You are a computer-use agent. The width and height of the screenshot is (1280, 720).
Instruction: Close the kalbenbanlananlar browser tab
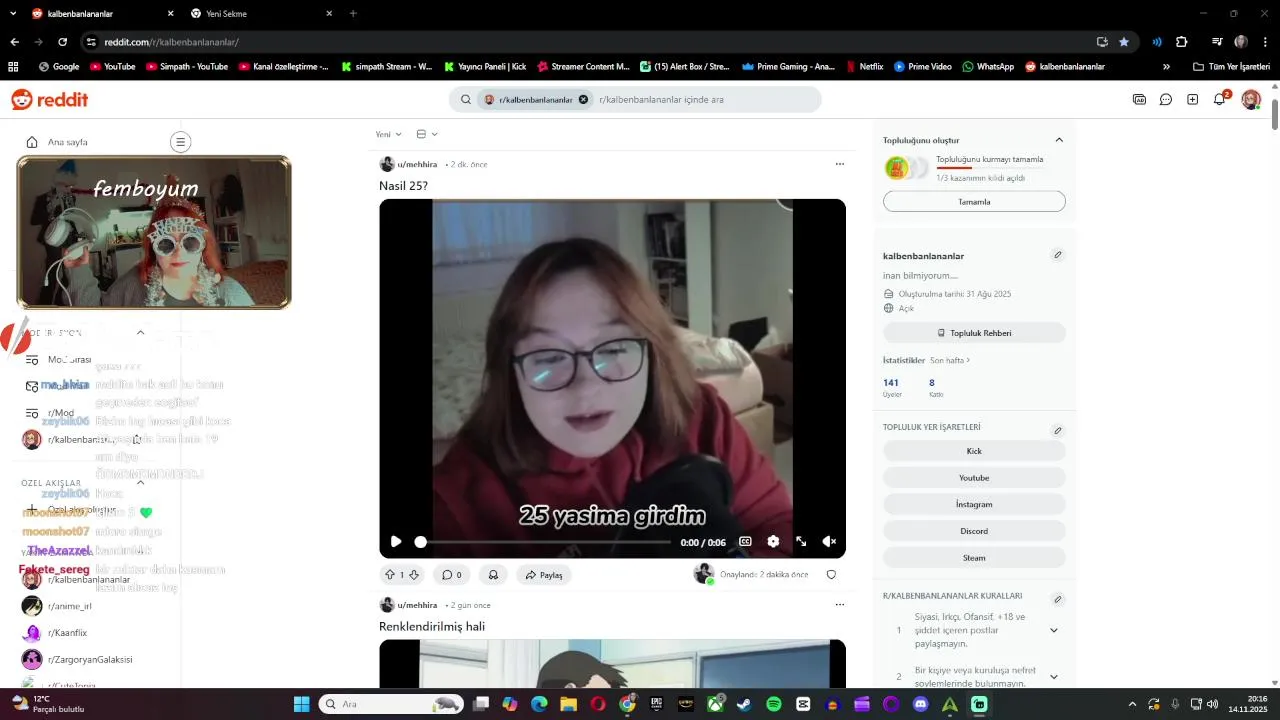170,14
